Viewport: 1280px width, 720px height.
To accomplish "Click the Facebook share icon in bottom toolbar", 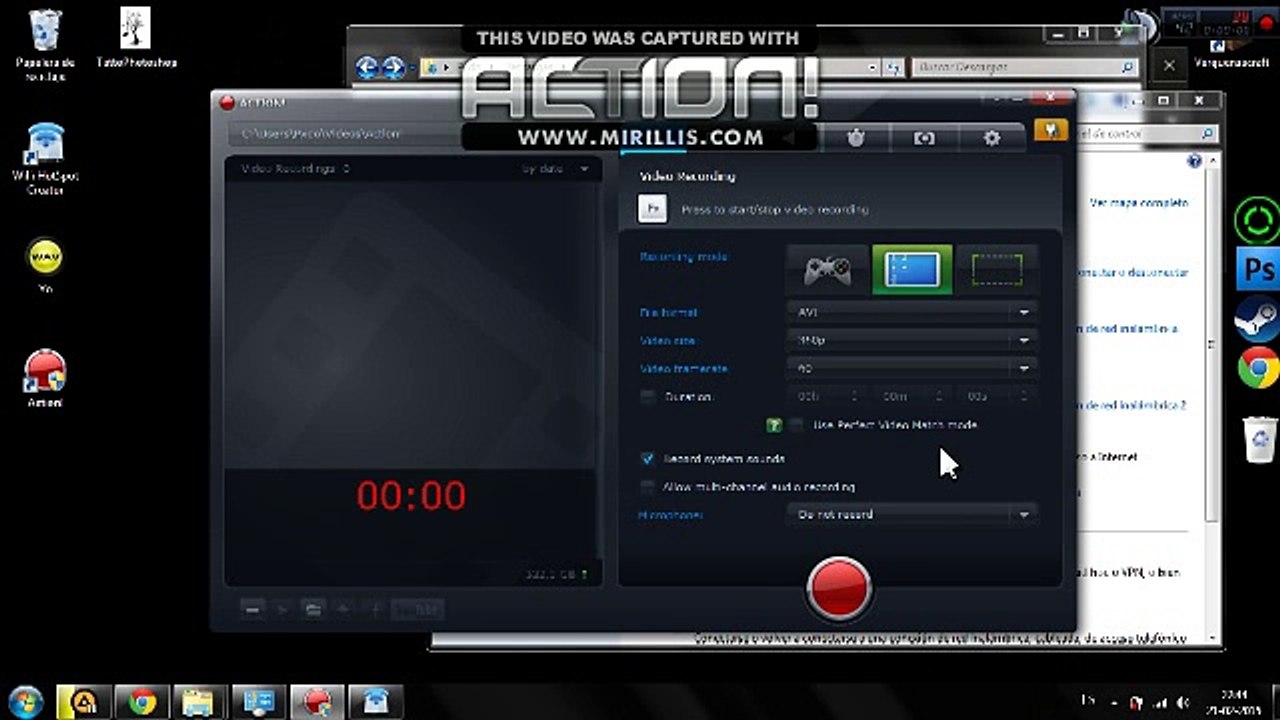I will 376,608.
